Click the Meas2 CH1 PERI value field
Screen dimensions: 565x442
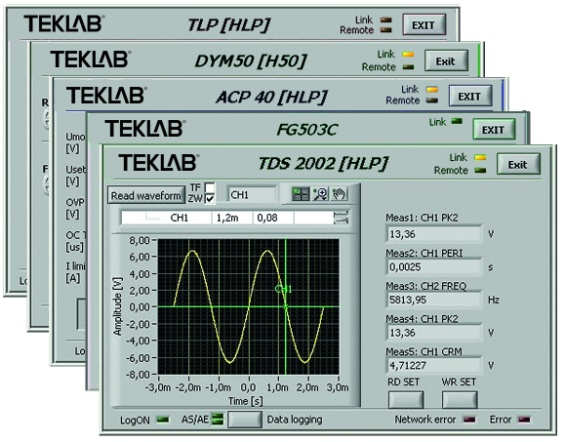click(x=433, y=267)
